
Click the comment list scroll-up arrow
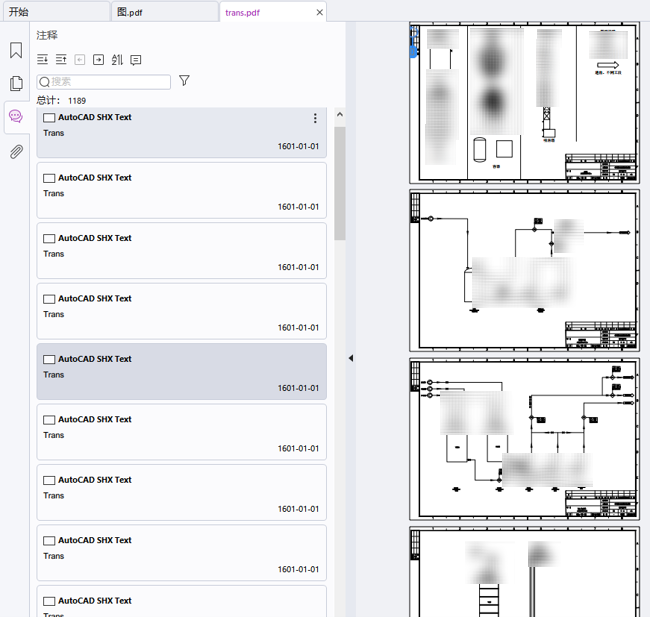coord(340,114)
